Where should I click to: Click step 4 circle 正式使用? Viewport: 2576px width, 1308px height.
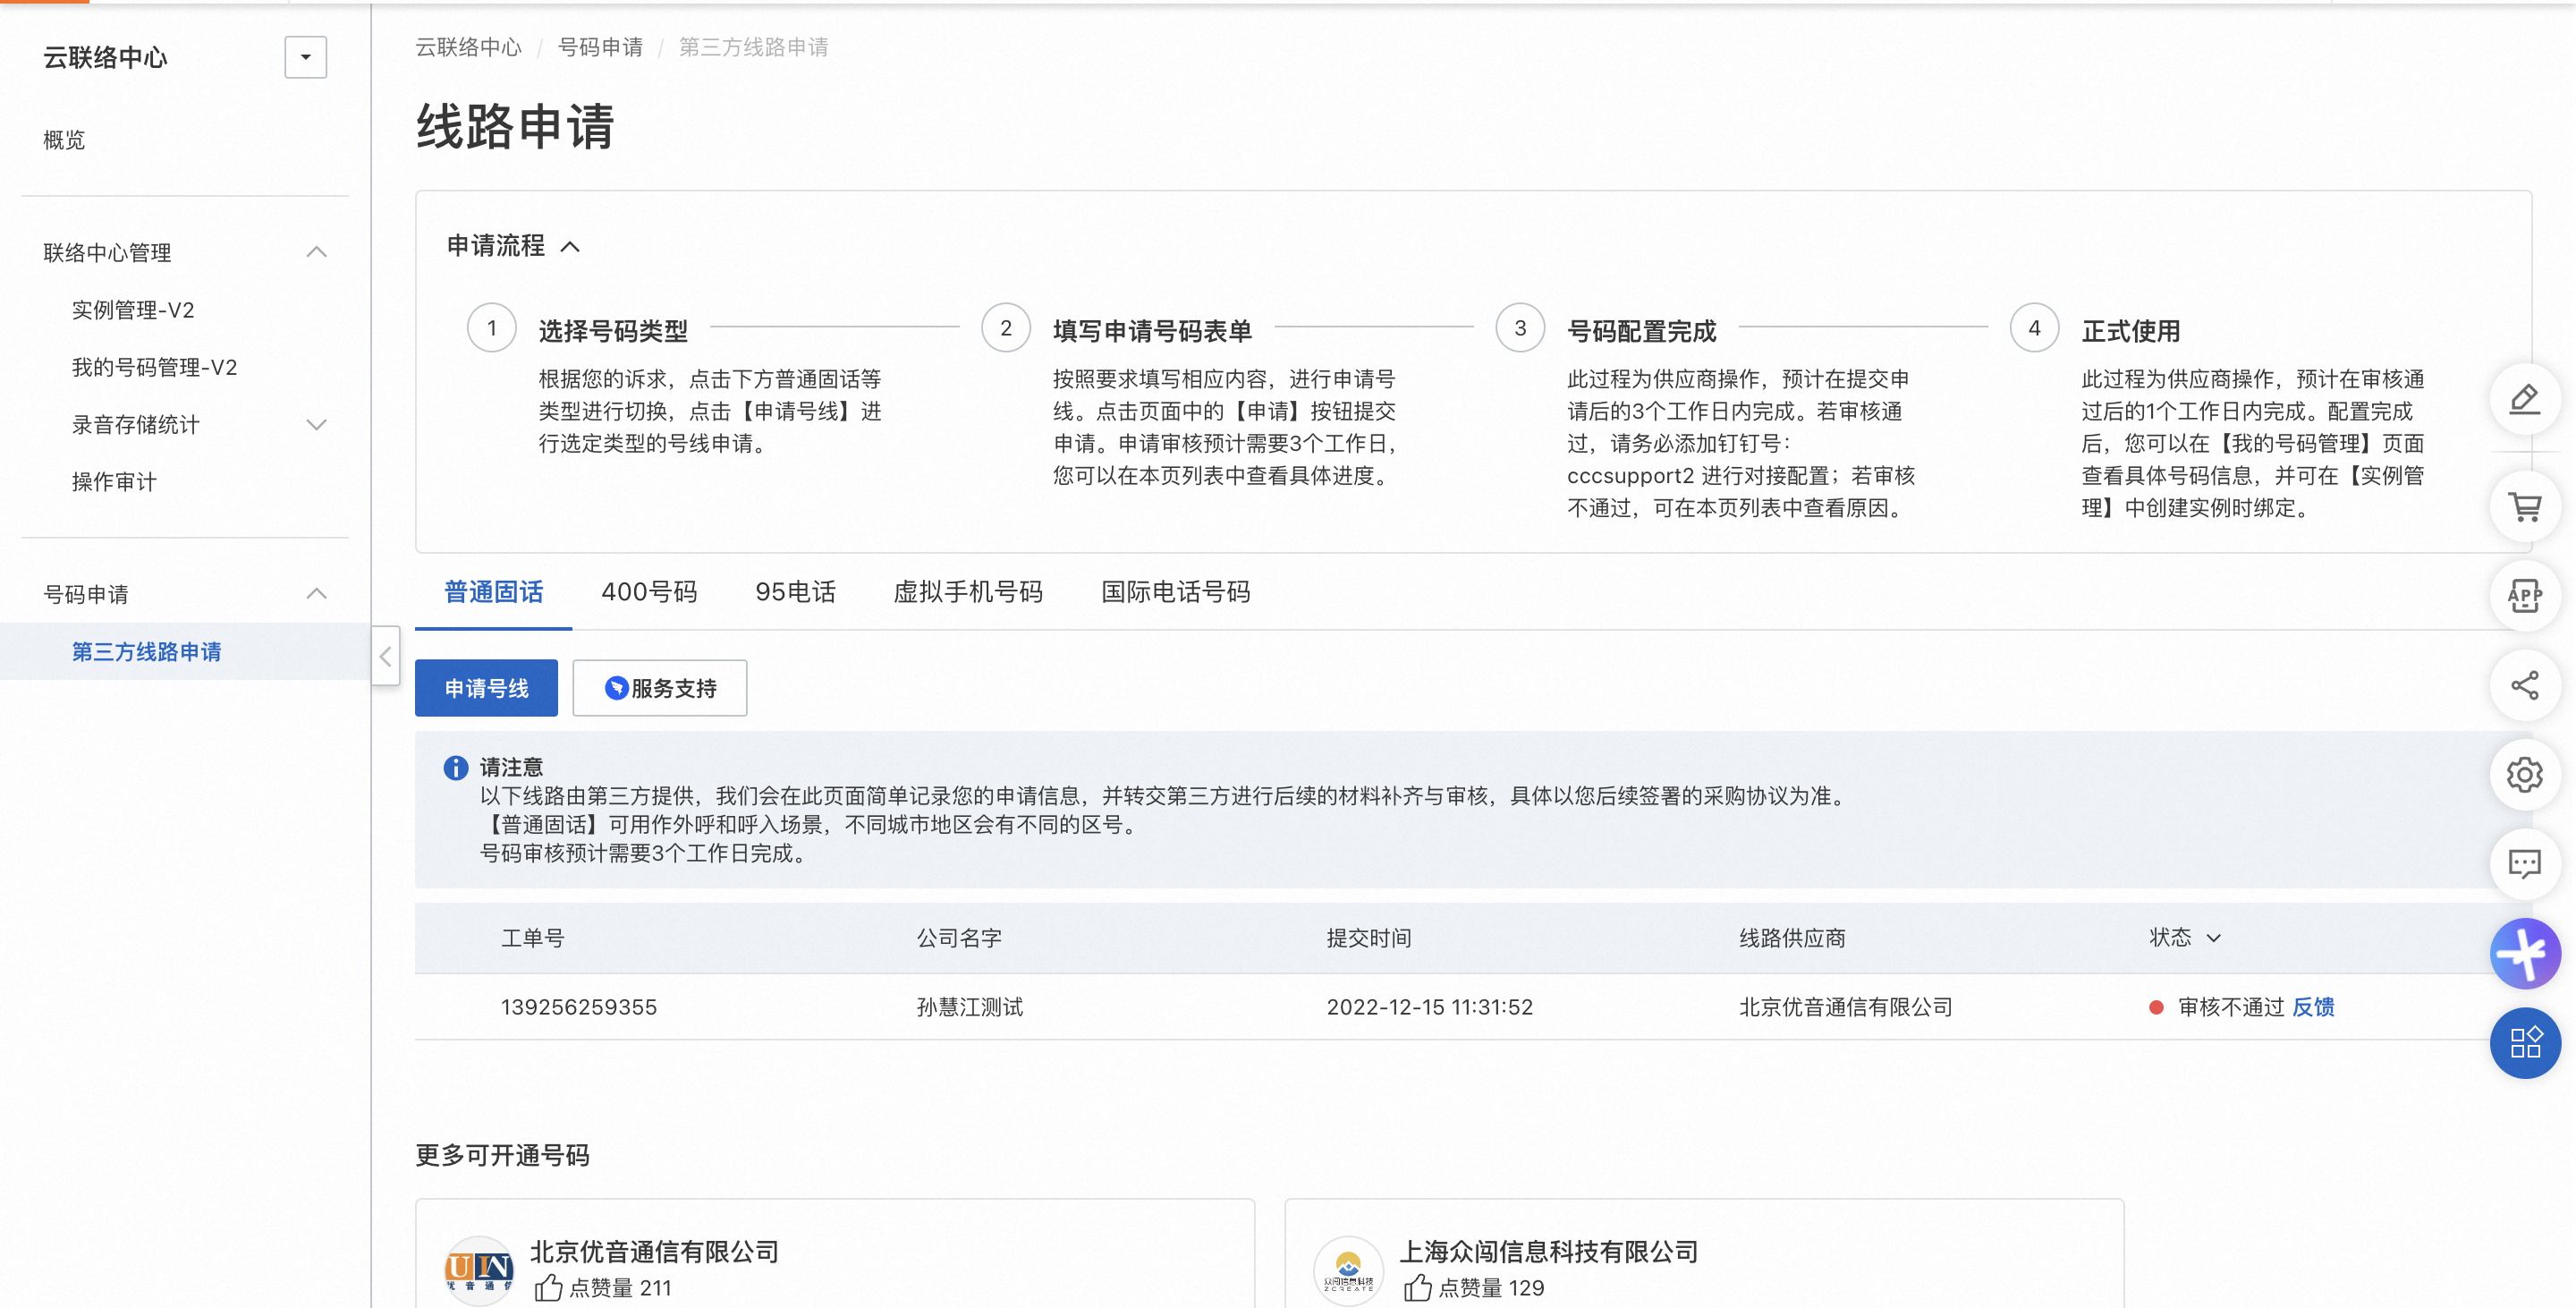point(2034,328)
